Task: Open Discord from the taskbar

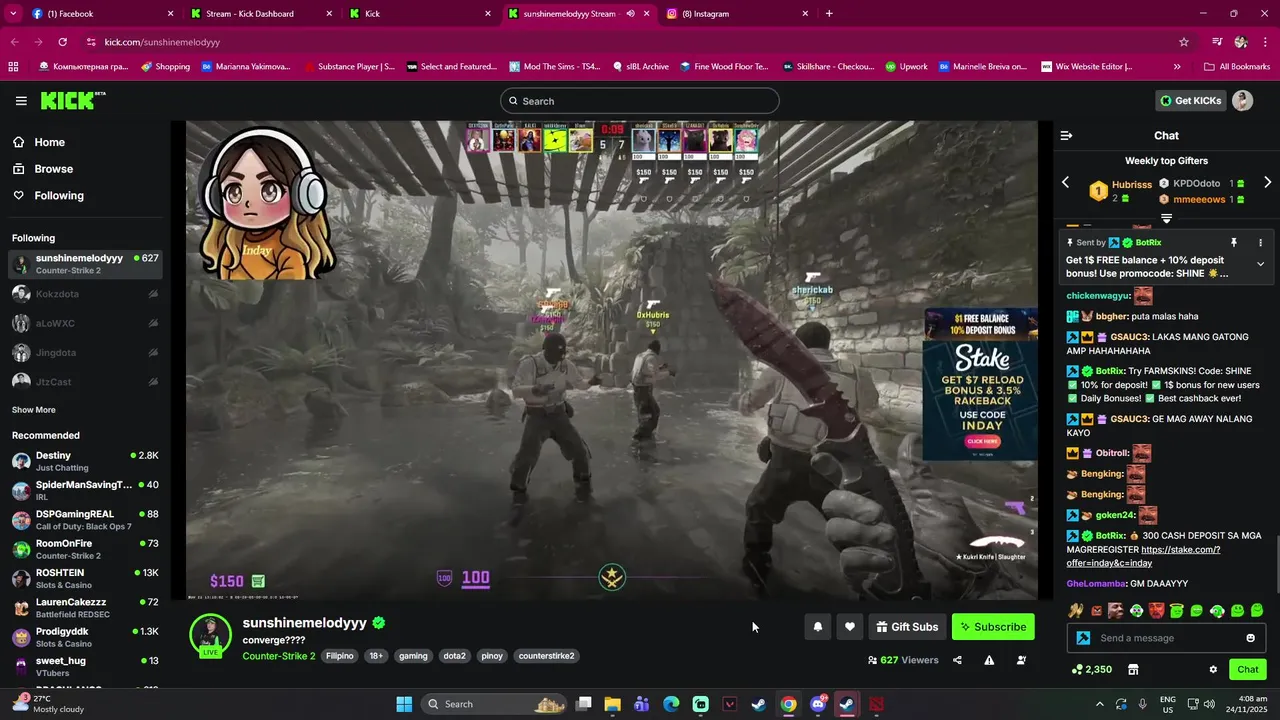Action: (818, 704)
